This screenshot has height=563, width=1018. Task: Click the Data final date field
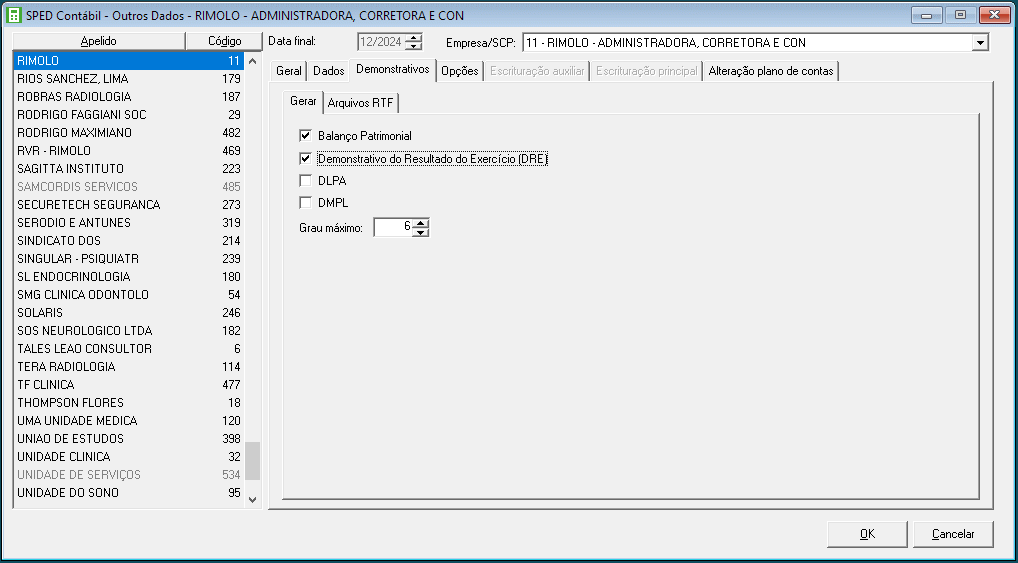point(381,42)
